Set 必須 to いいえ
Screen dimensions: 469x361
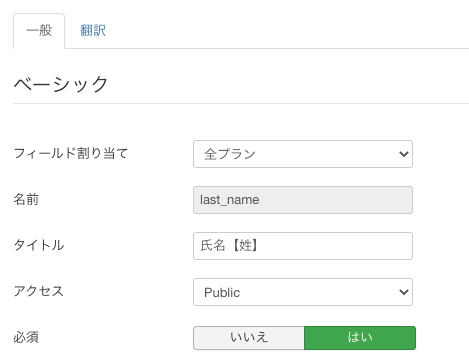tap(249, 338)
